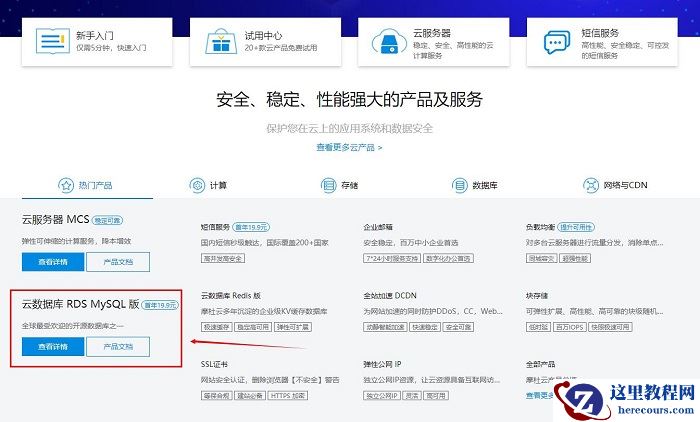Open the SSL证书 product link

214,364
